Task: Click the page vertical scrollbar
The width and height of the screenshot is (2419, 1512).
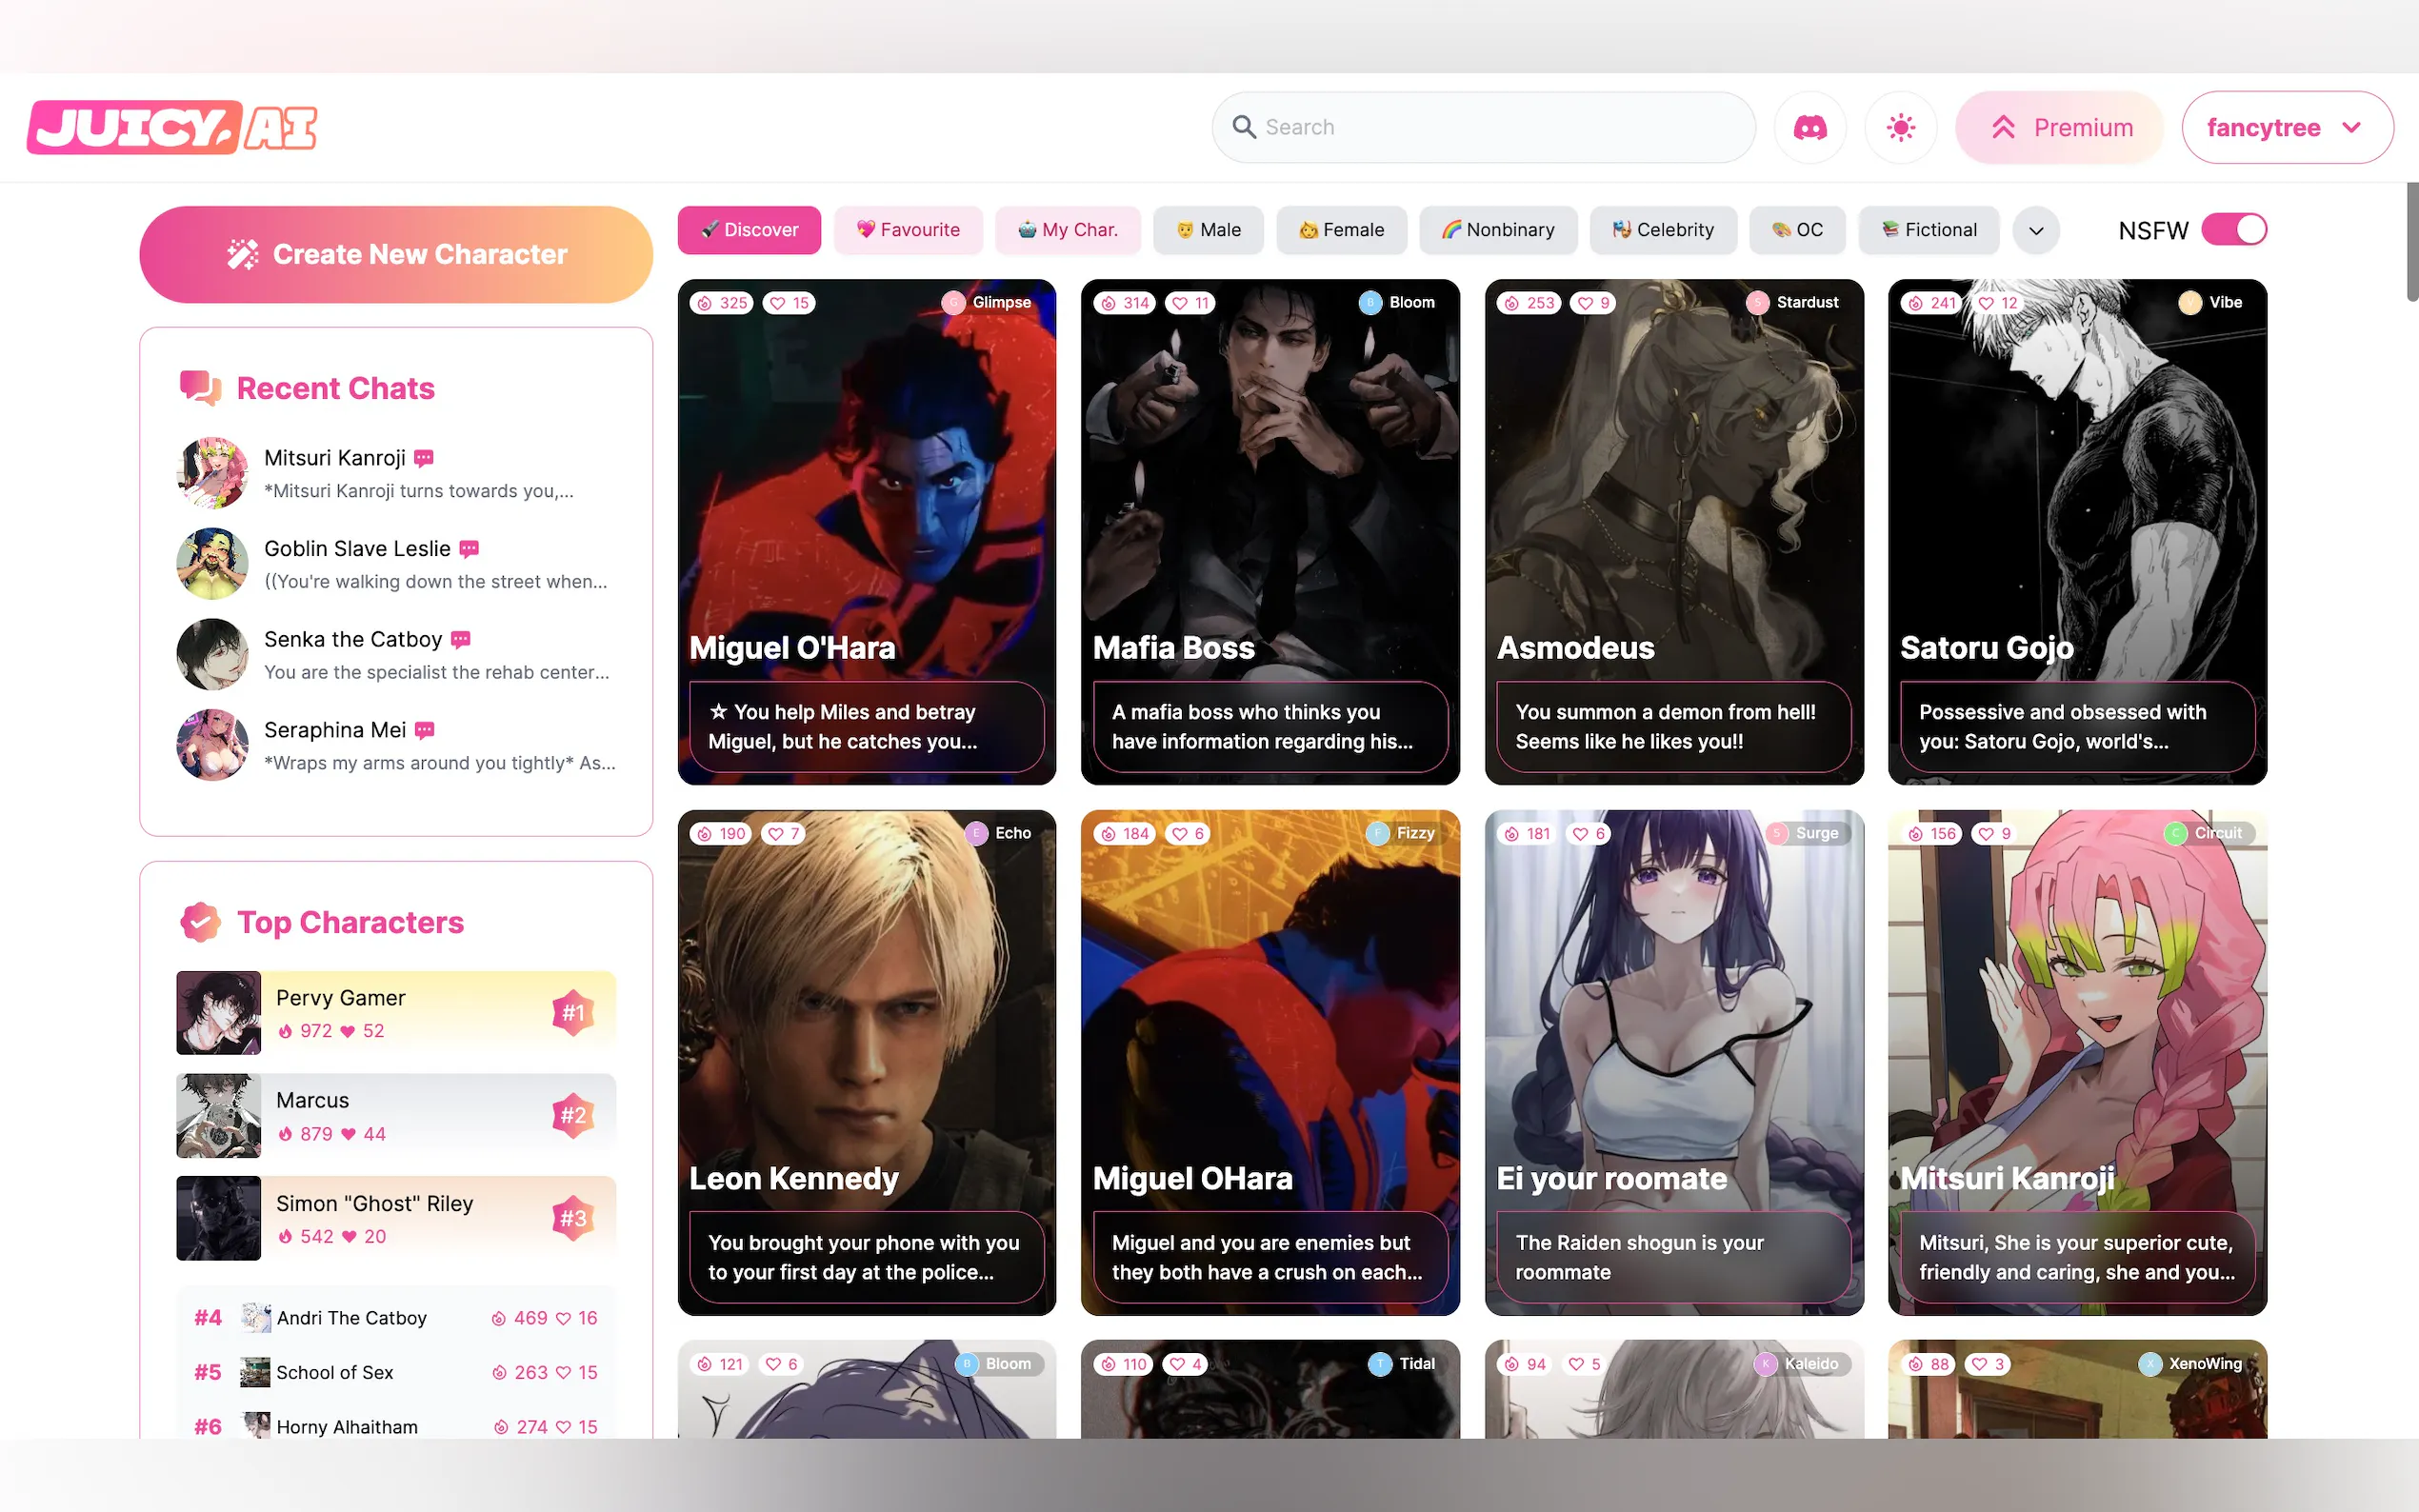Action: point(2411,243)
